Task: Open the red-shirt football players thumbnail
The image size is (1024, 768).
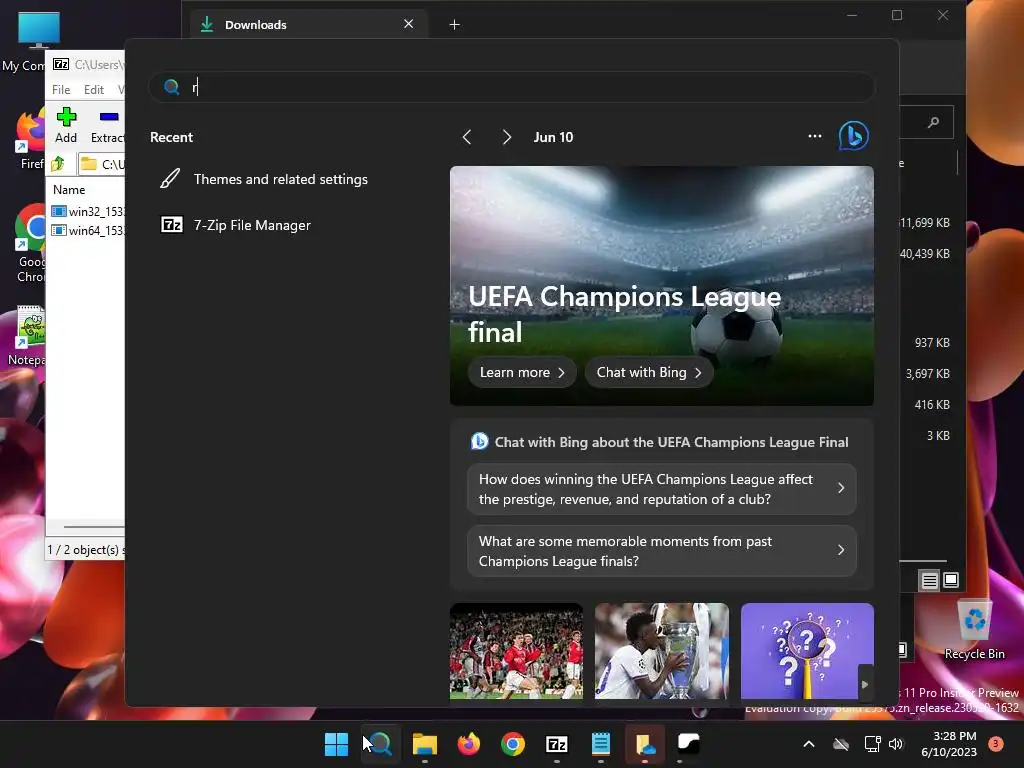Action: pos(517,651)
